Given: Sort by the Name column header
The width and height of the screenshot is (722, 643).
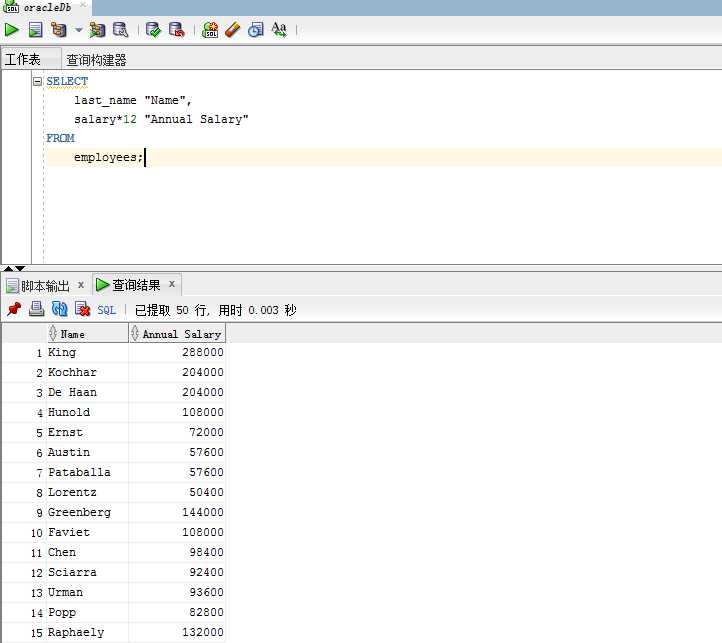Looking at the screenshot, I should pyautogui.click(x=87, y=334).
